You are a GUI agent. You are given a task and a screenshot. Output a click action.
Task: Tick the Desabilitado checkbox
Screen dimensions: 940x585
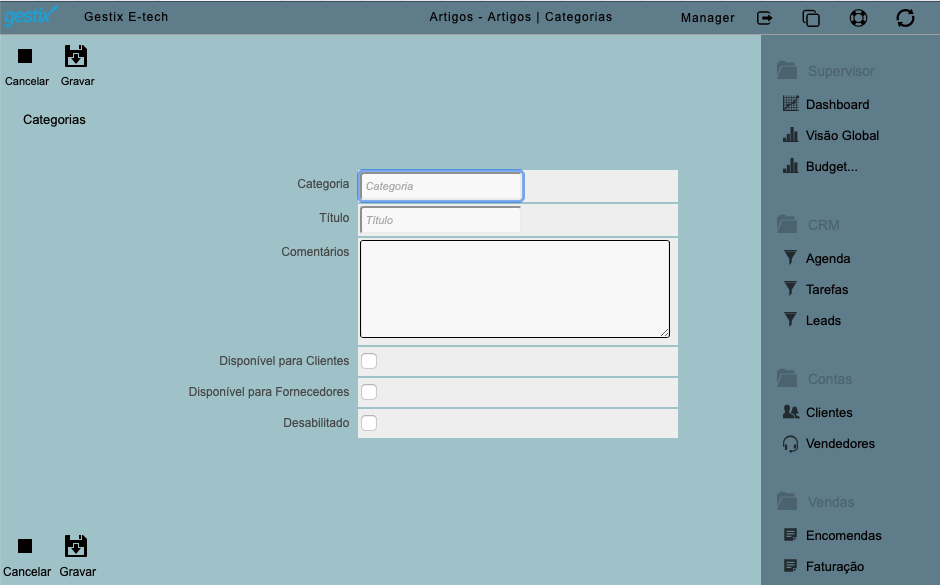coord(369,423)
